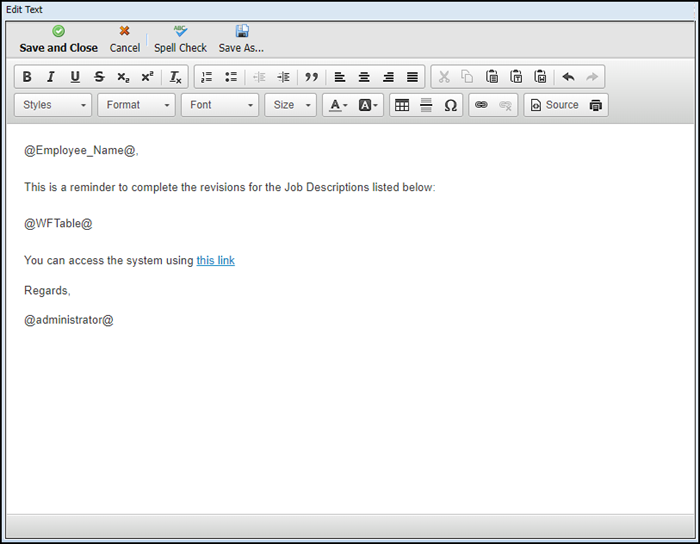Insert a table
Image resolution: width=700 pixels, height=544 pixels.
tap(402, 105)
